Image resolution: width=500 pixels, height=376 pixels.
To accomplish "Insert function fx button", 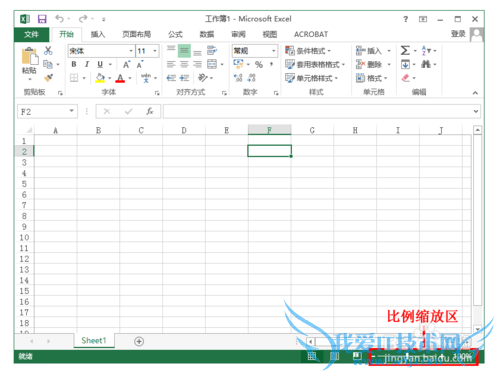I will point(150,111).
